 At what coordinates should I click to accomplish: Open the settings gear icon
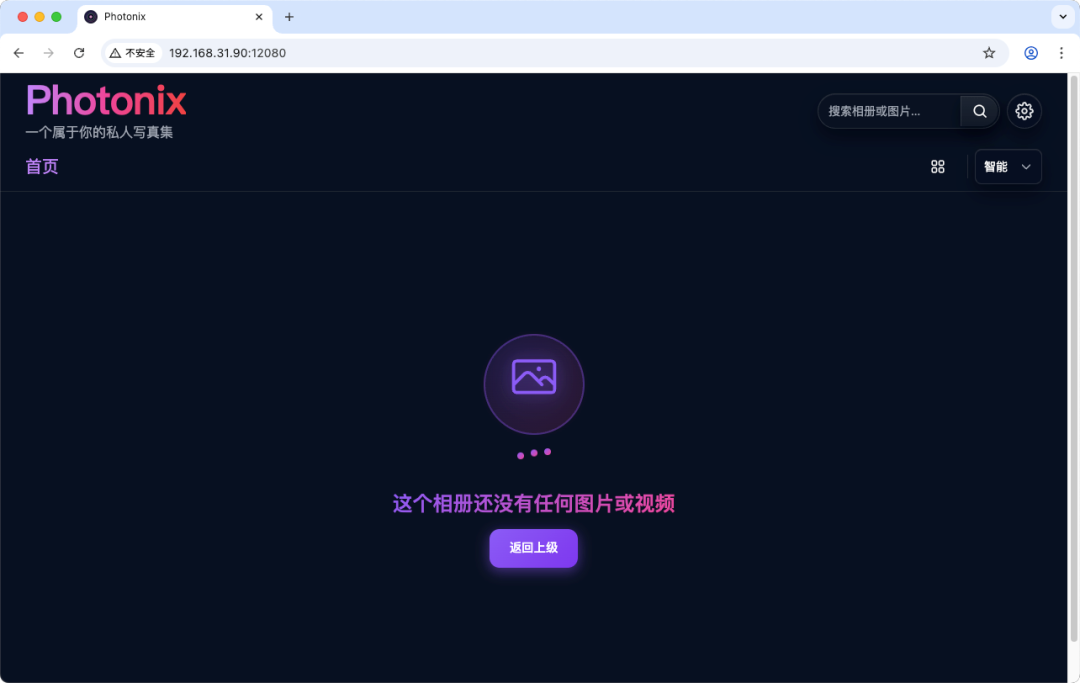click(x=1024, y=111)
